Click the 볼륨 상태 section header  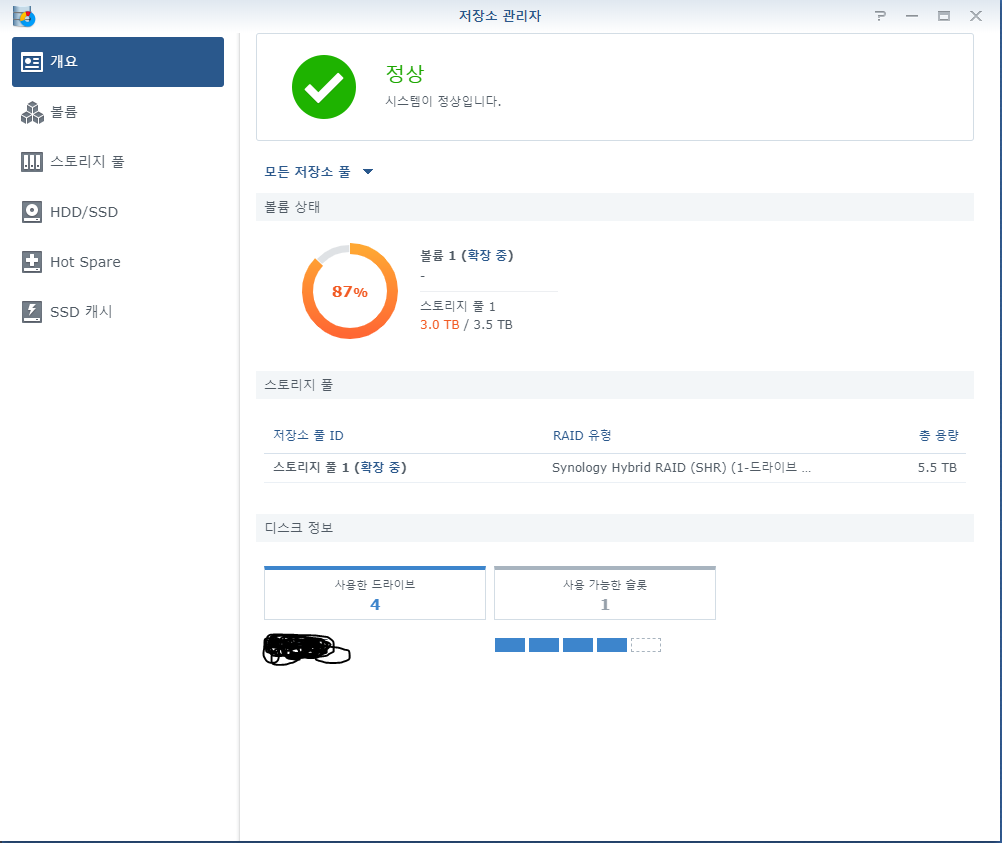pyautogui.click(x=615, y=207)
